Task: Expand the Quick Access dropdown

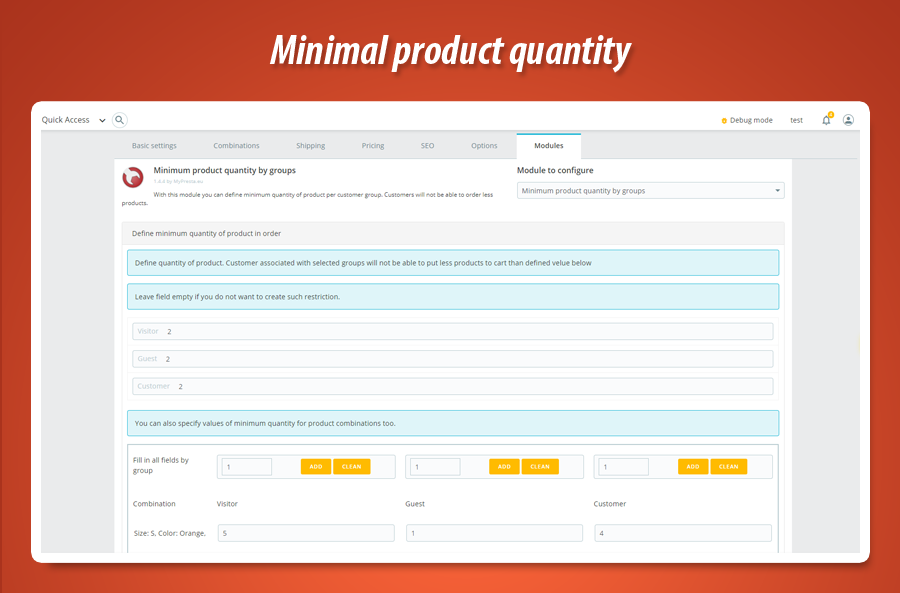Action: pos(73,120)
